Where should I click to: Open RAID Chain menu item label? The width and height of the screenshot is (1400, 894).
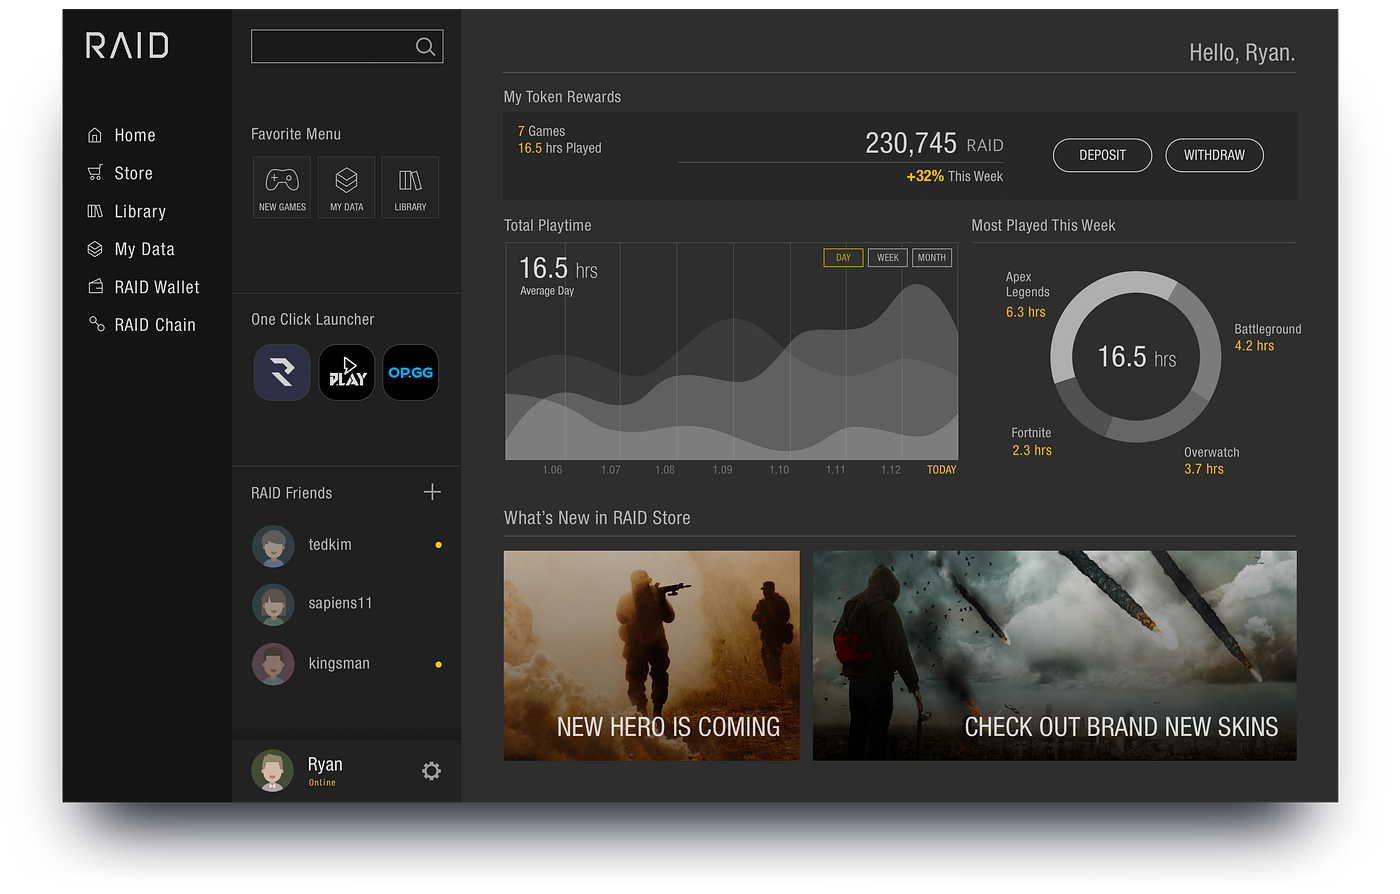[x=155, y=325]
